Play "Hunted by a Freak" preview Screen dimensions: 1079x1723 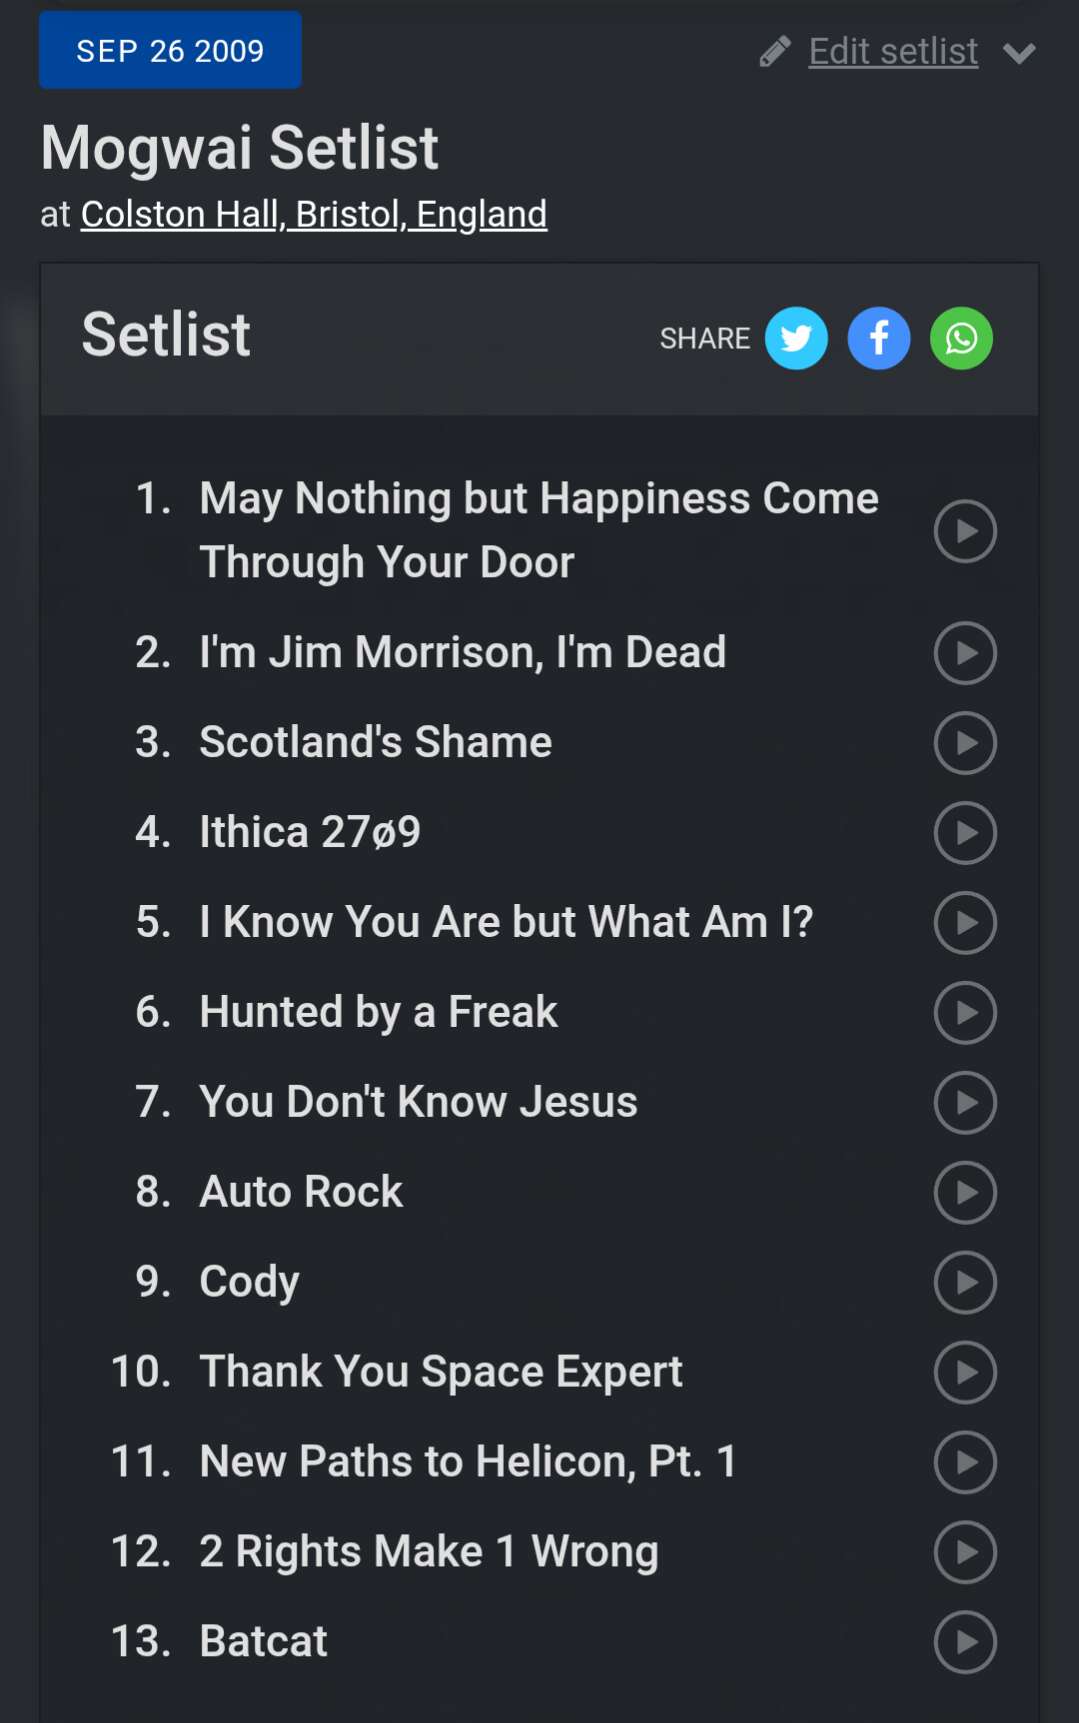(965, 1013)
